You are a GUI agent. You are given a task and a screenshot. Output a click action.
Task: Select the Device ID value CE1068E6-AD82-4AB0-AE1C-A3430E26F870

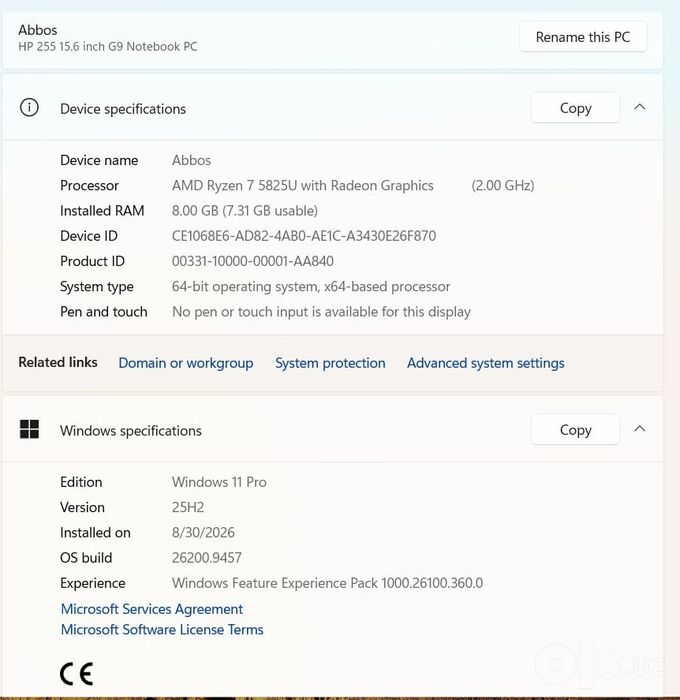304,236
